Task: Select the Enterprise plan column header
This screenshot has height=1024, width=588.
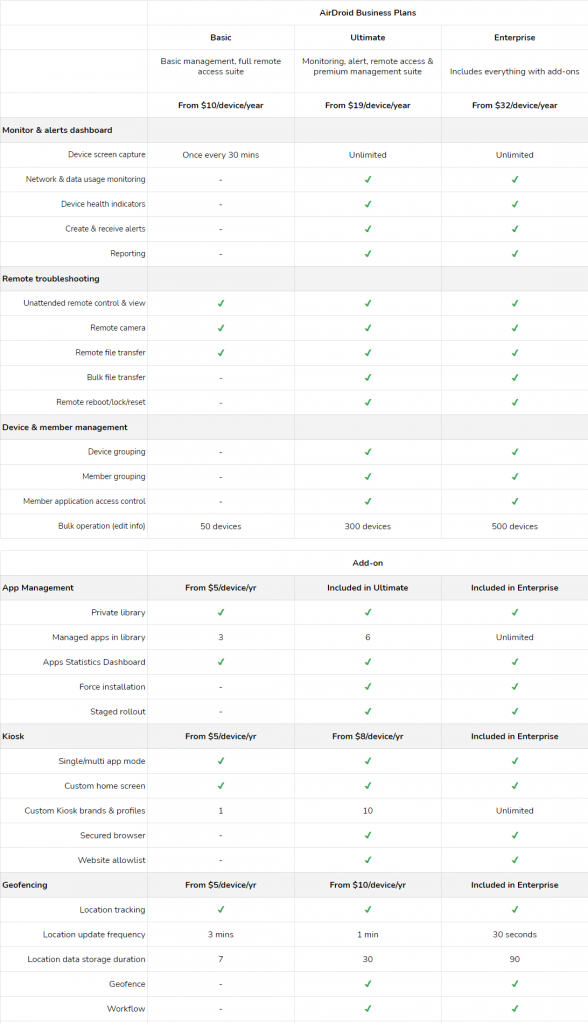Action: (515, 37)
